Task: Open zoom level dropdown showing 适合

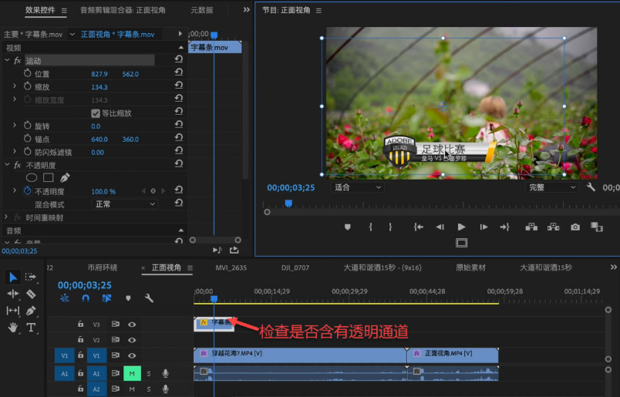Action: (x=357, y=187)
